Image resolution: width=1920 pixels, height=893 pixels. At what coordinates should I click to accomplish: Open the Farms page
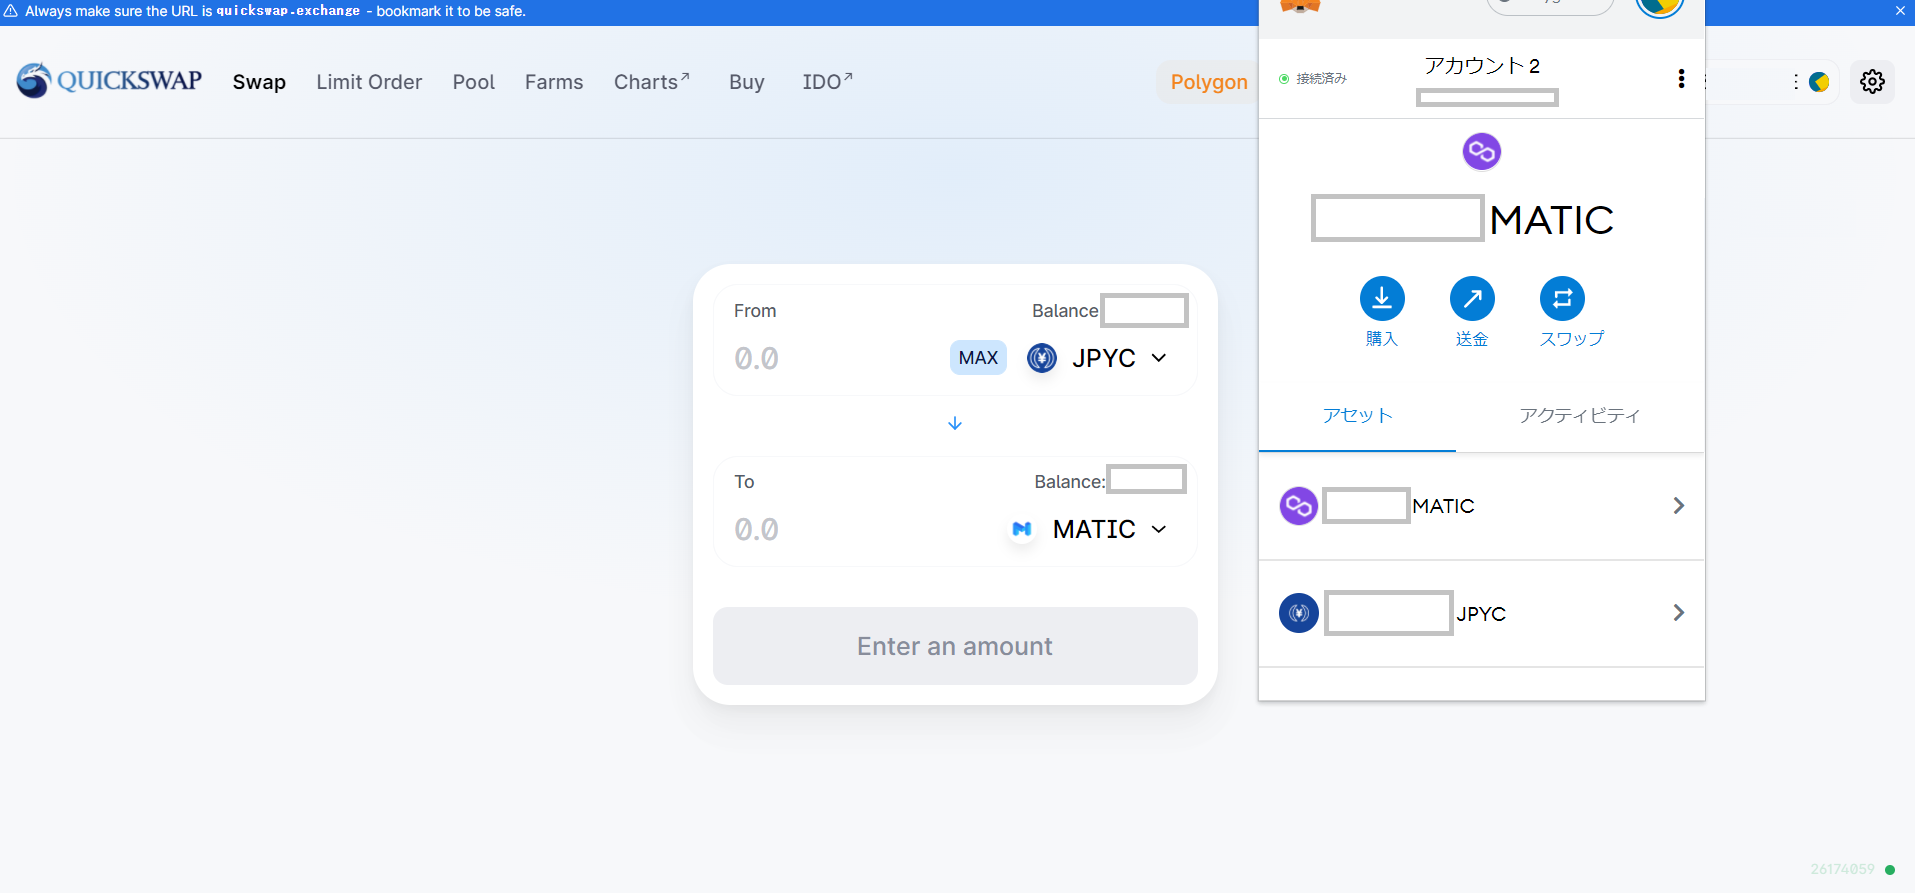[x=554, y=82]
